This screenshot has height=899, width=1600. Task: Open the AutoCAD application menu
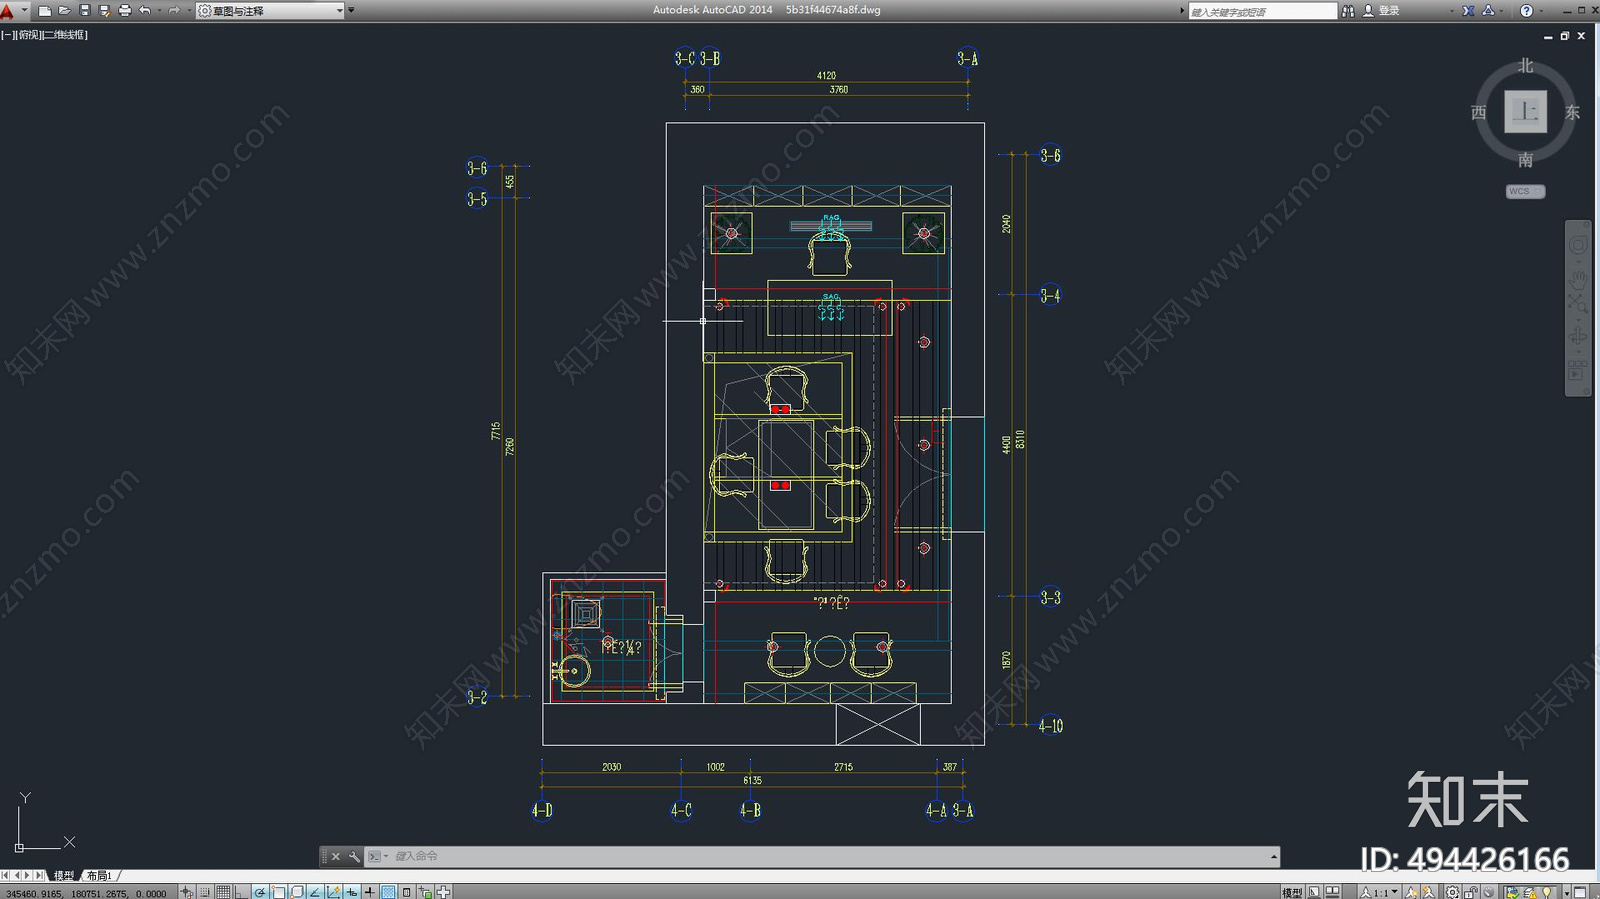click(x=8, y=11)
